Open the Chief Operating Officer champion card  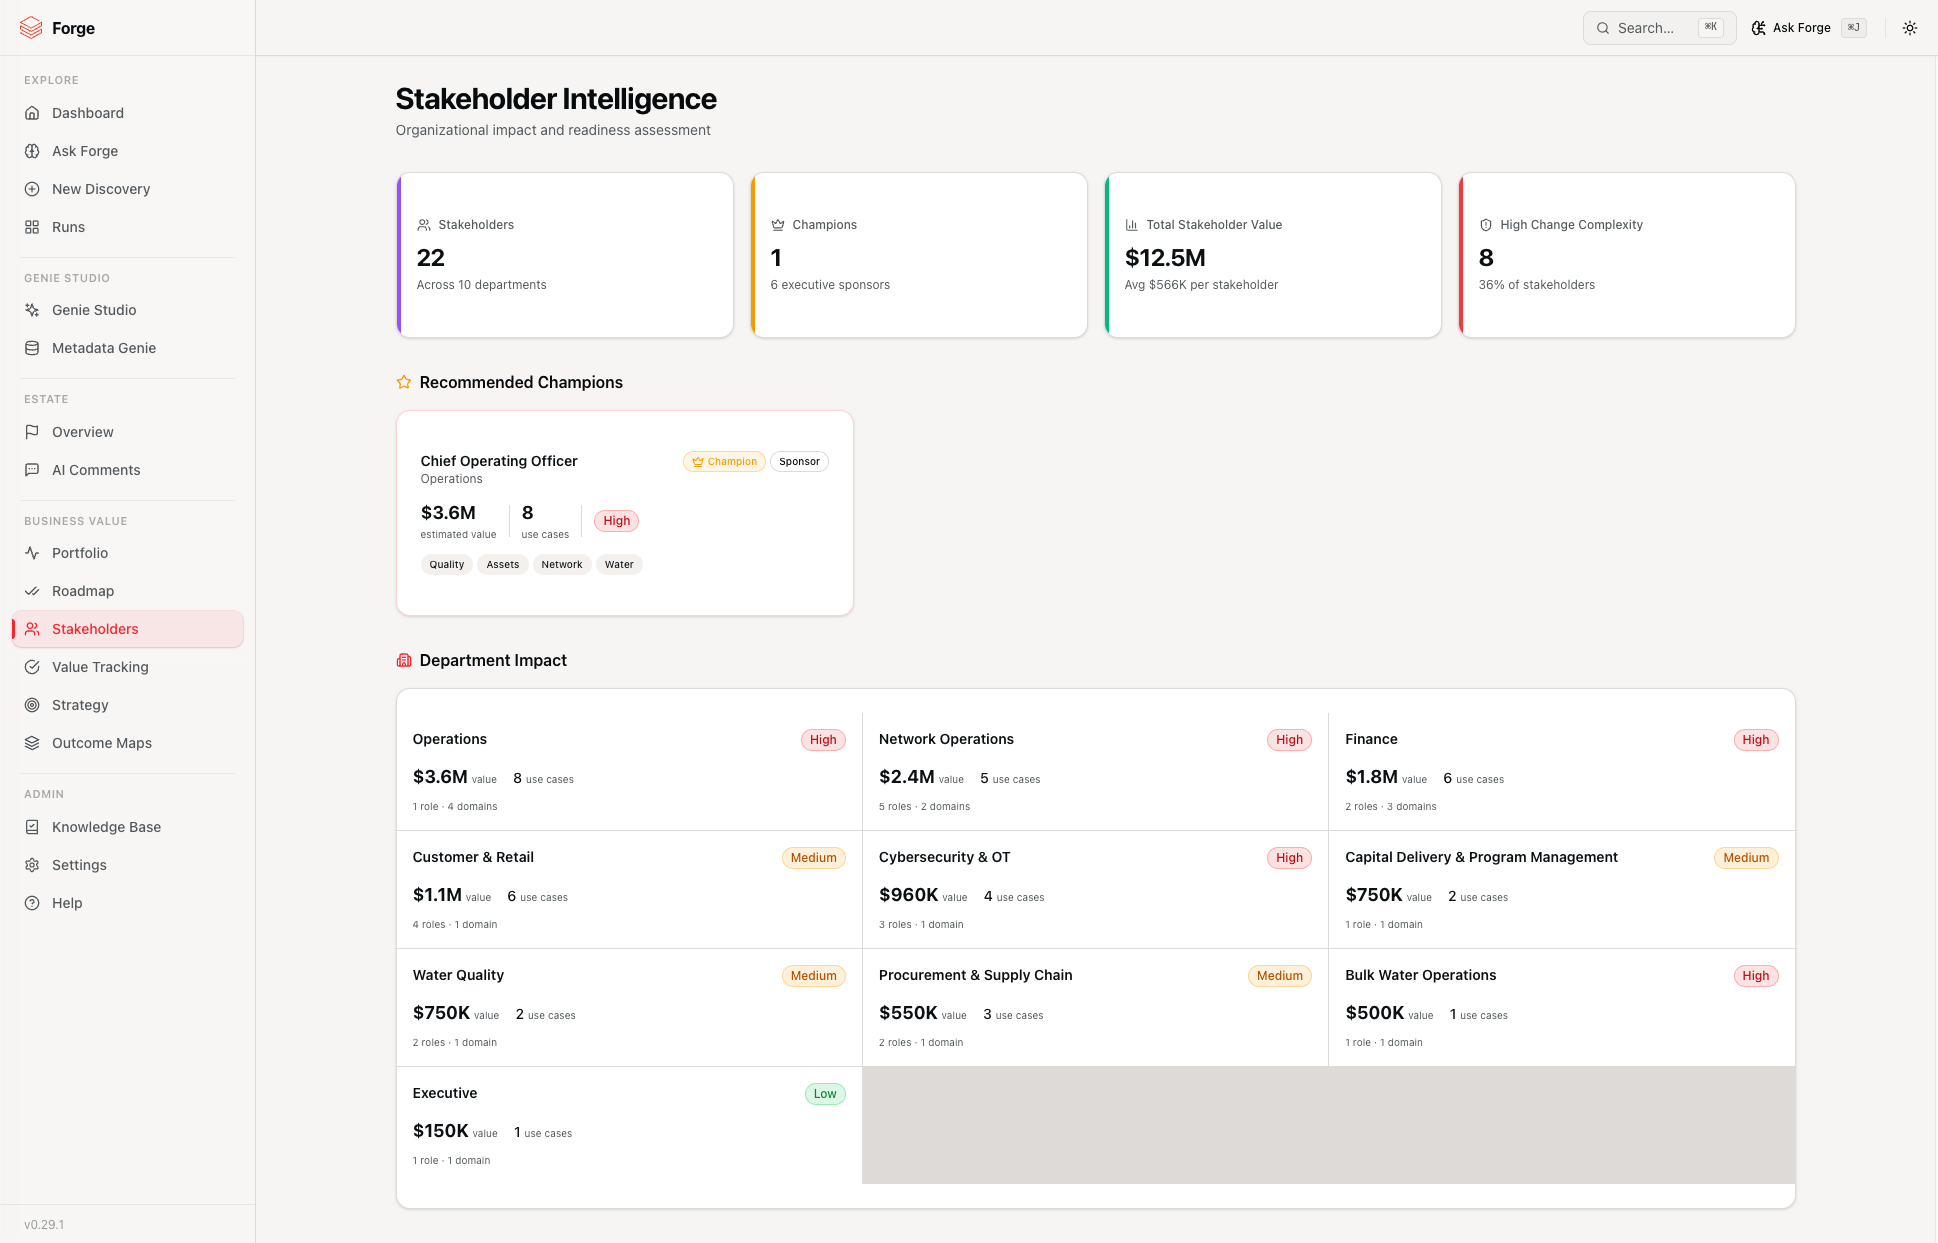pos(625,513)
